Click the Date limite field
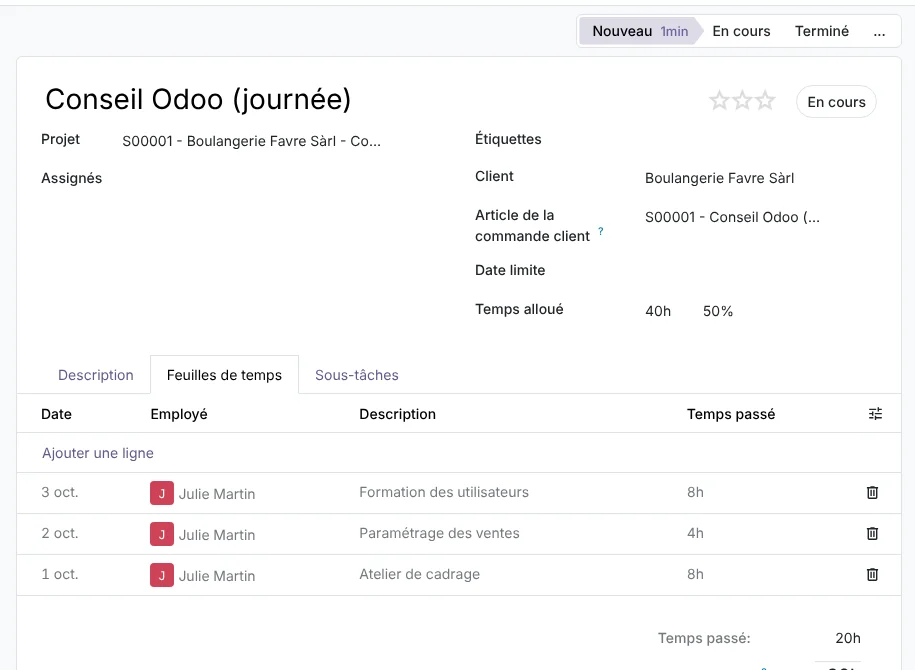 click(x=760, y=270)
